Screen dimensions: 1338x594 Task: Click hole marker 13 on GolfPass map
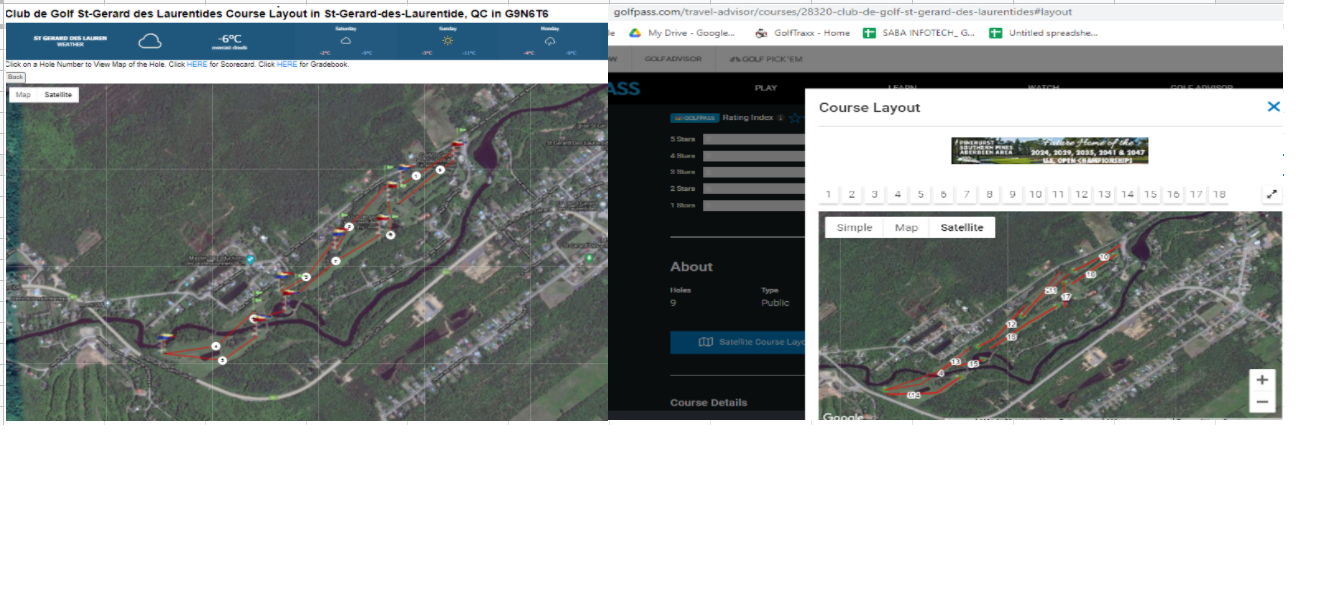coord(955,361)
